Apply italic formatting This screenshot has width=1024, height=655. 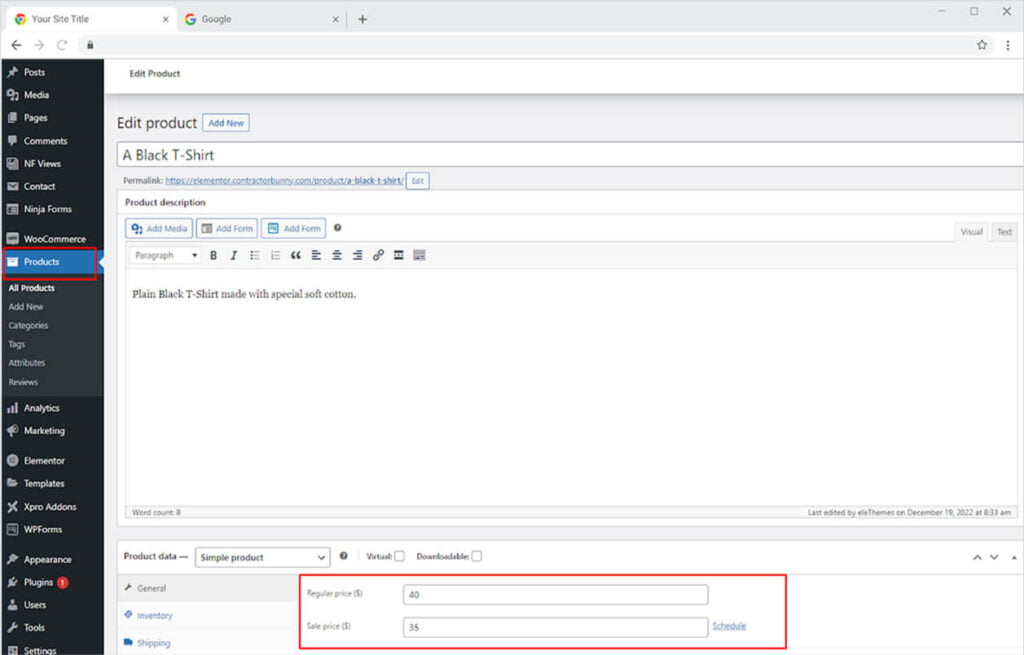coord(234,256)
